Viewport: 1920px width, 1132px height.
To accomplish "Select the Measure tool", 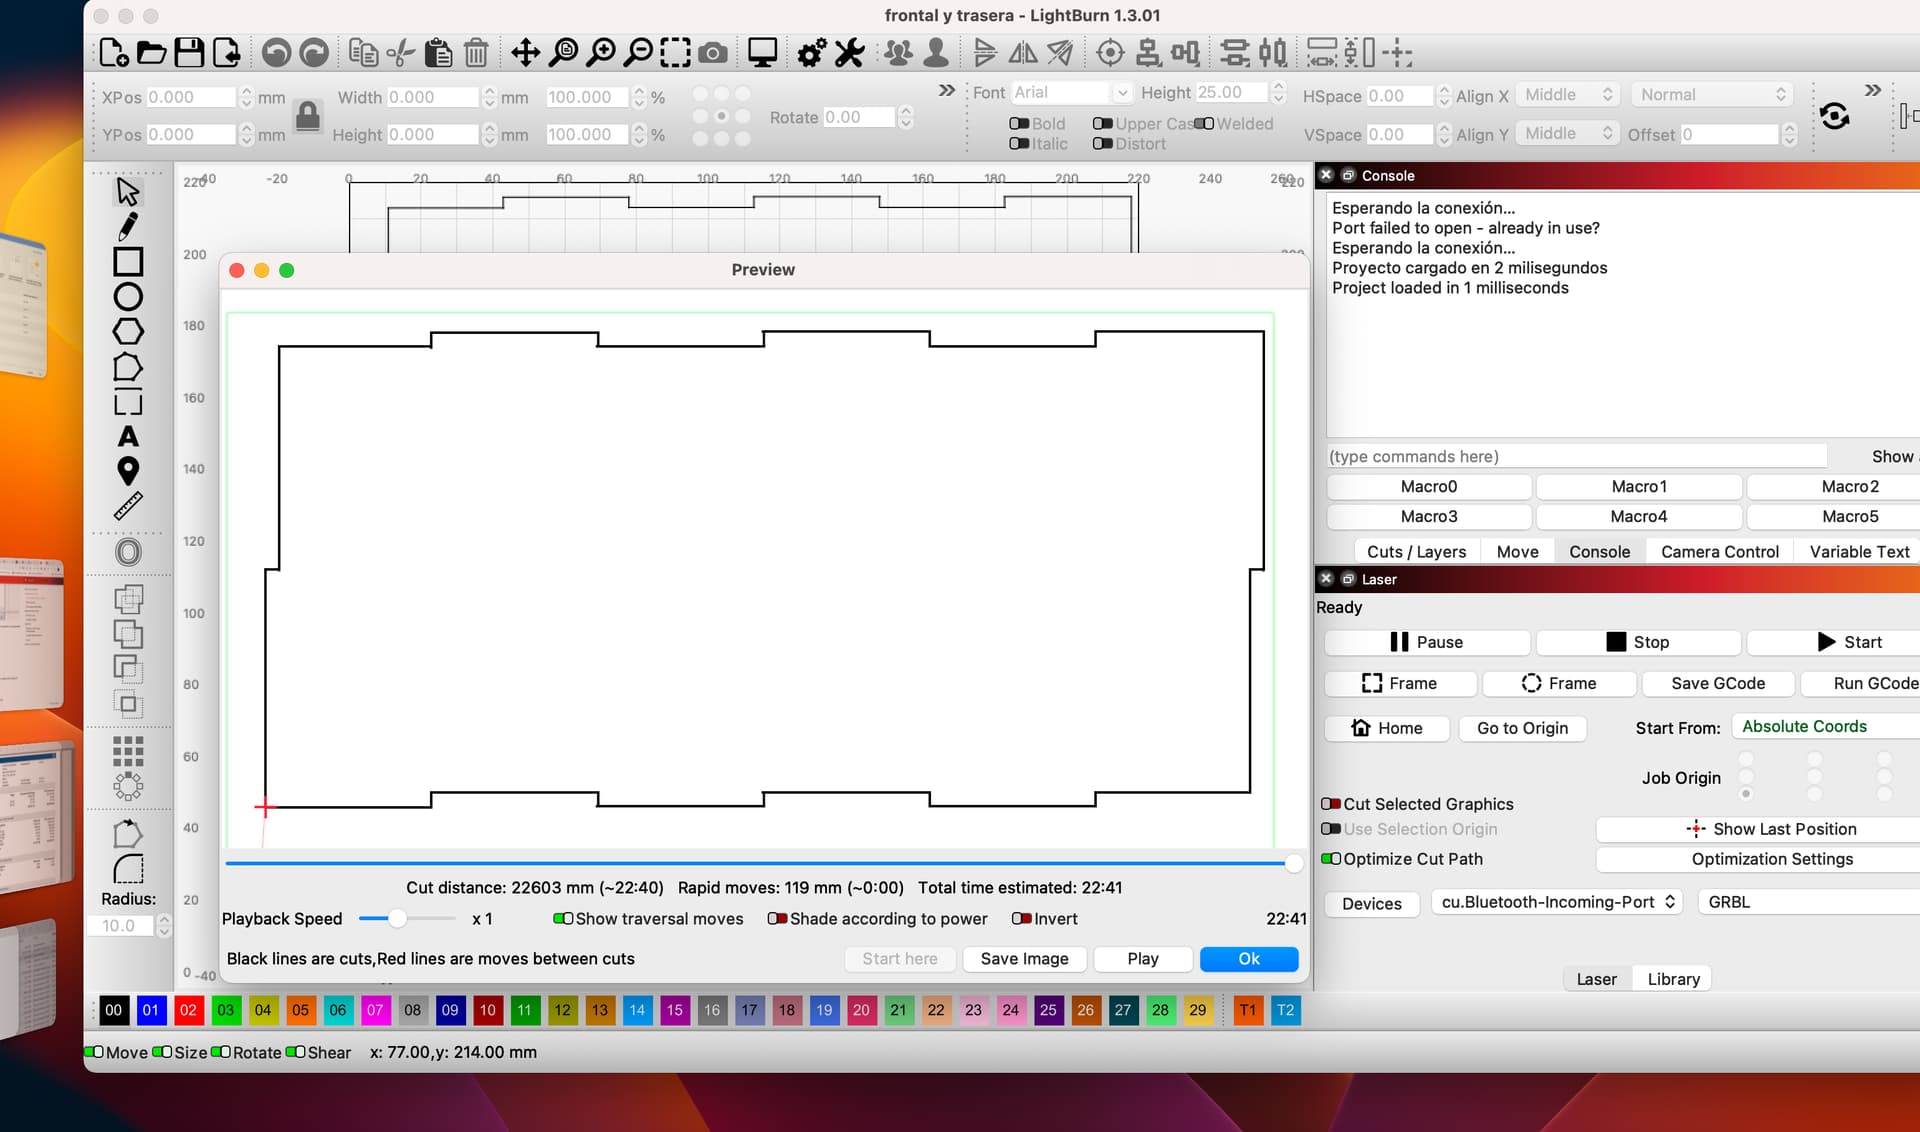I will click(x=127, y=505).
